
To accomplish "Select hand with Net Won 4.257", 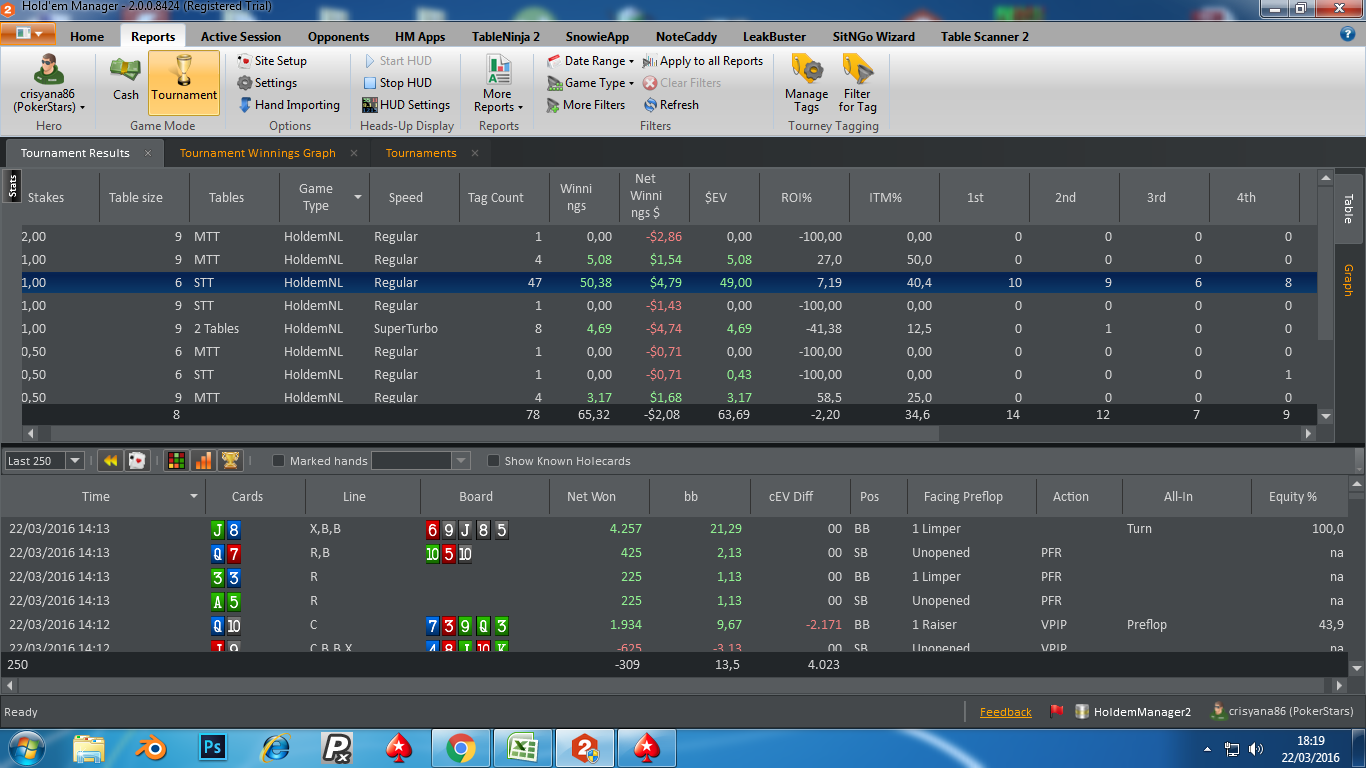I will point(674,529).
